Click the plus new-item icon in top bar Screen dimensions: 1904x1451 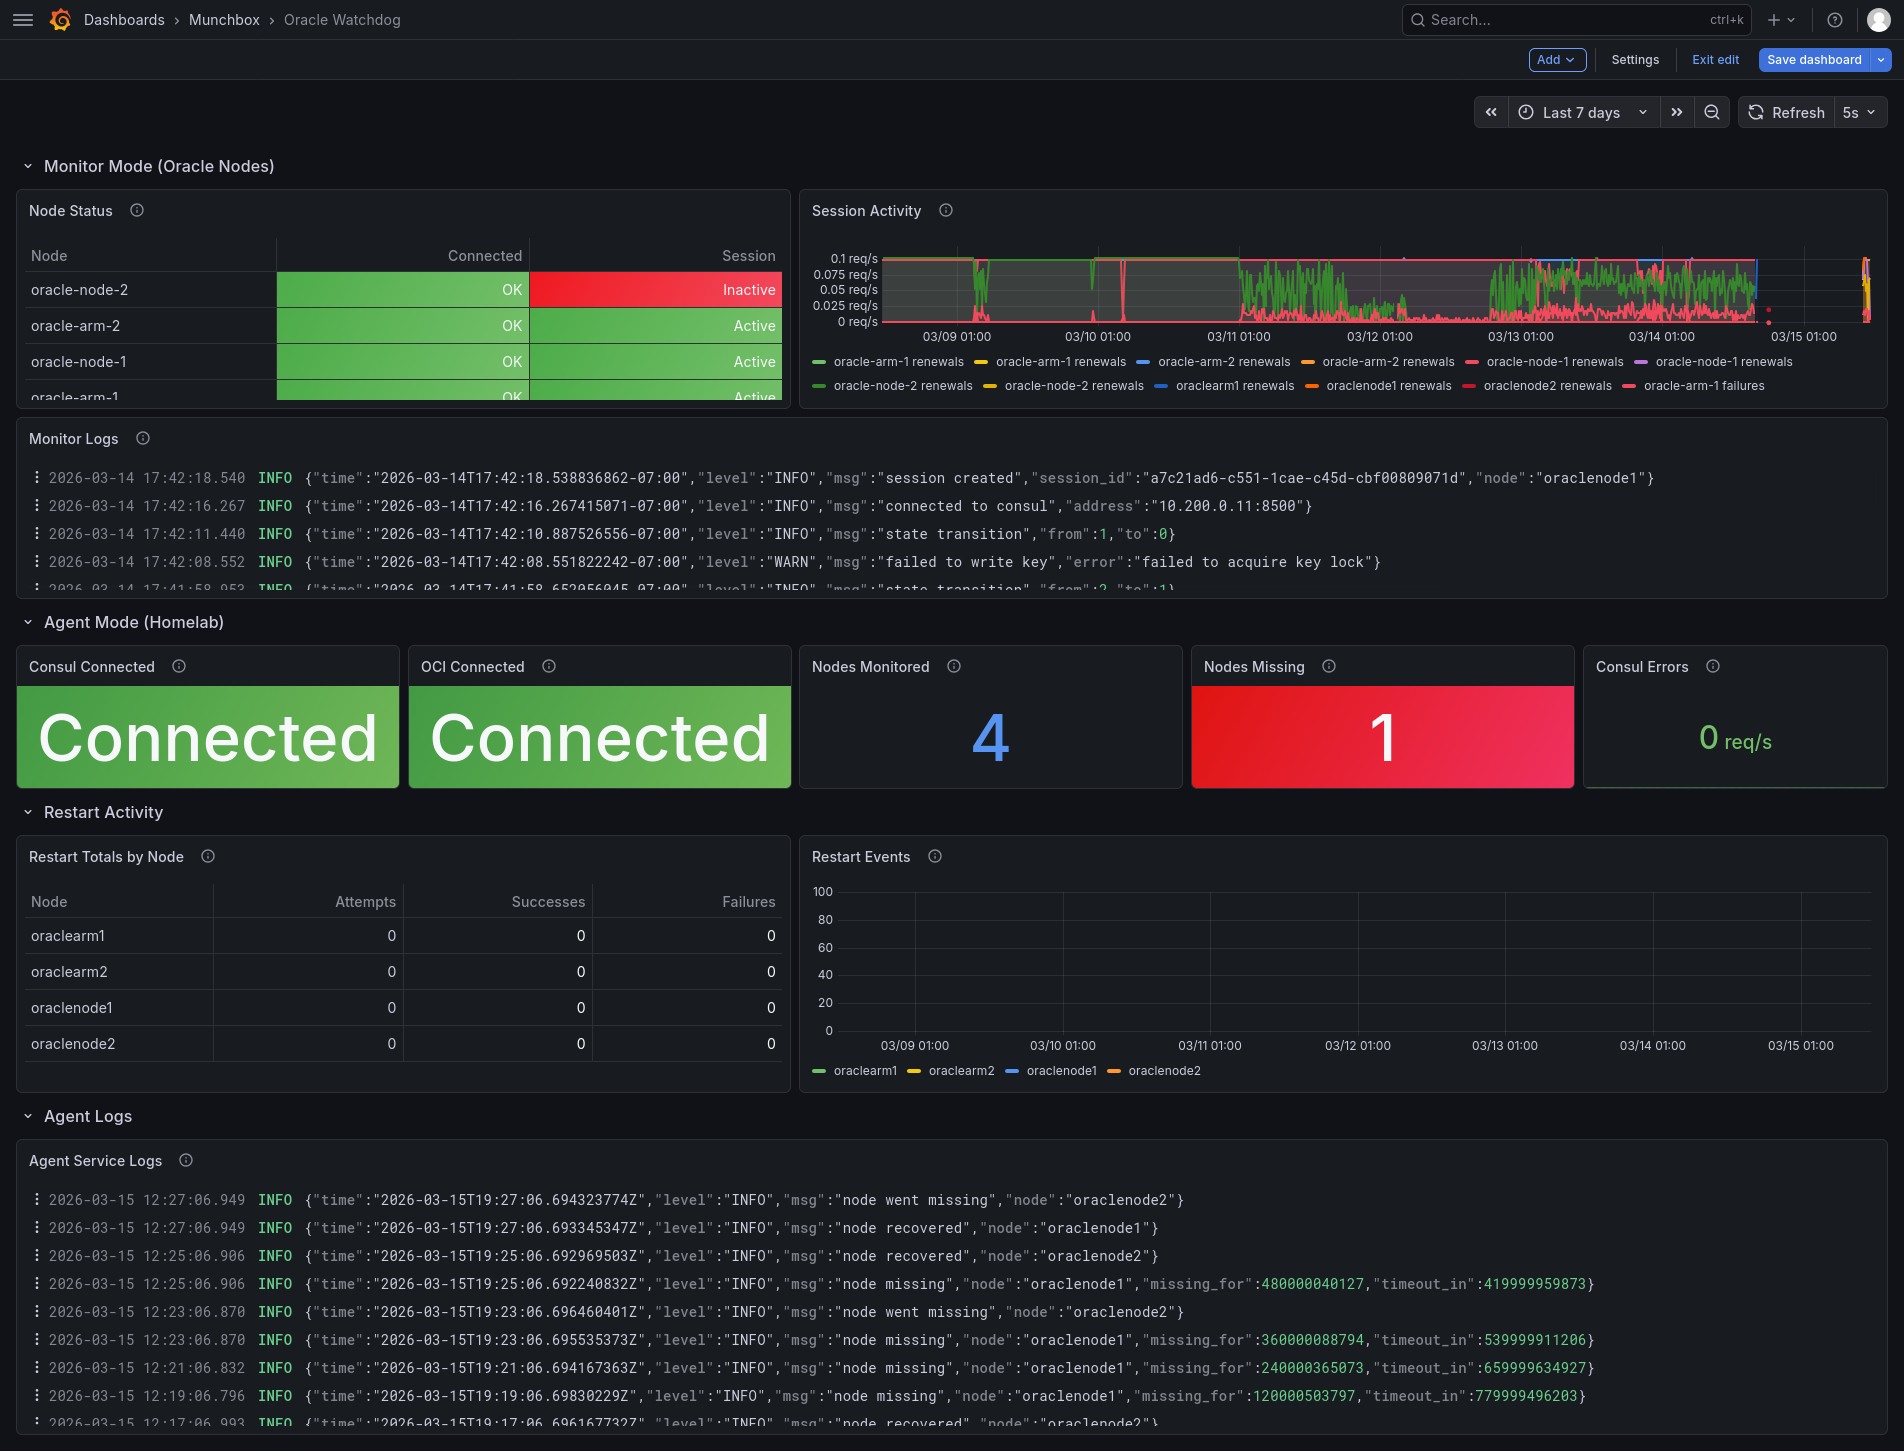point(1780,20)
